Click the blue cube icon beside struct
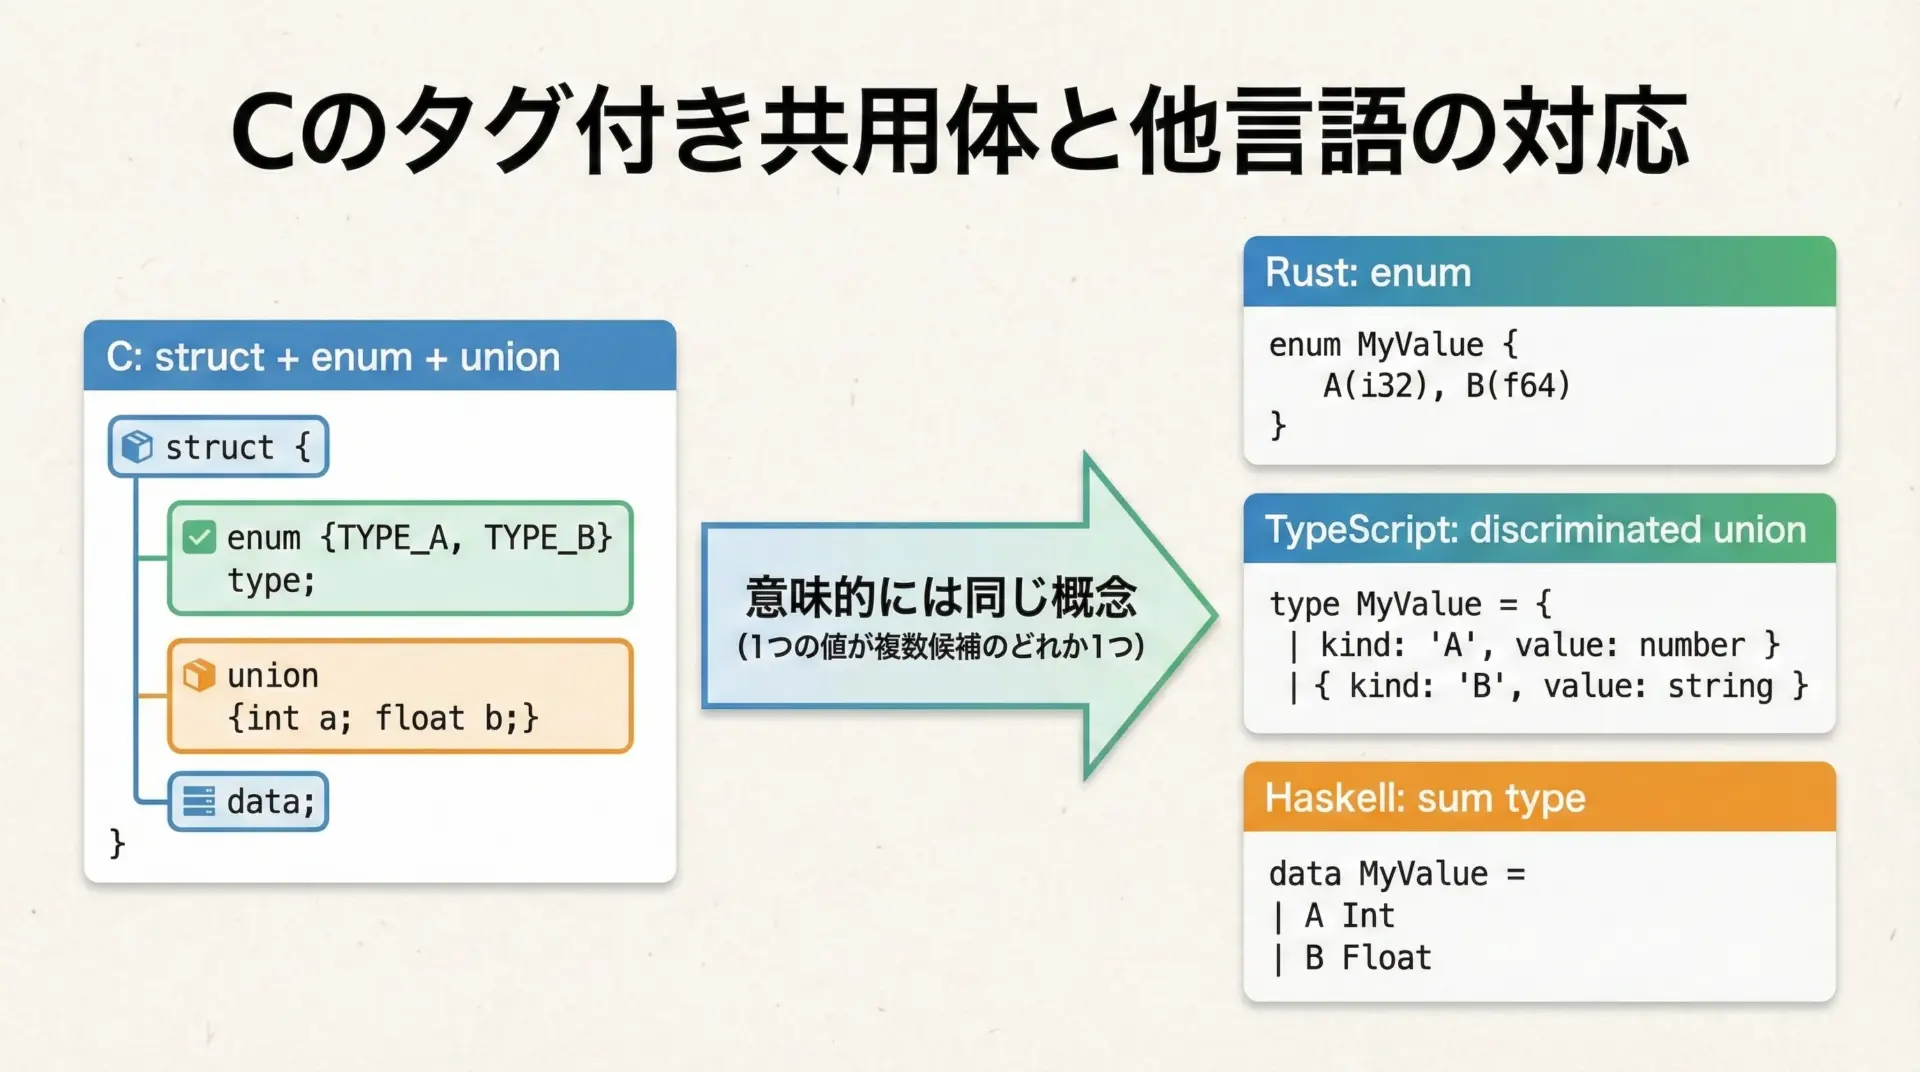 137,447
